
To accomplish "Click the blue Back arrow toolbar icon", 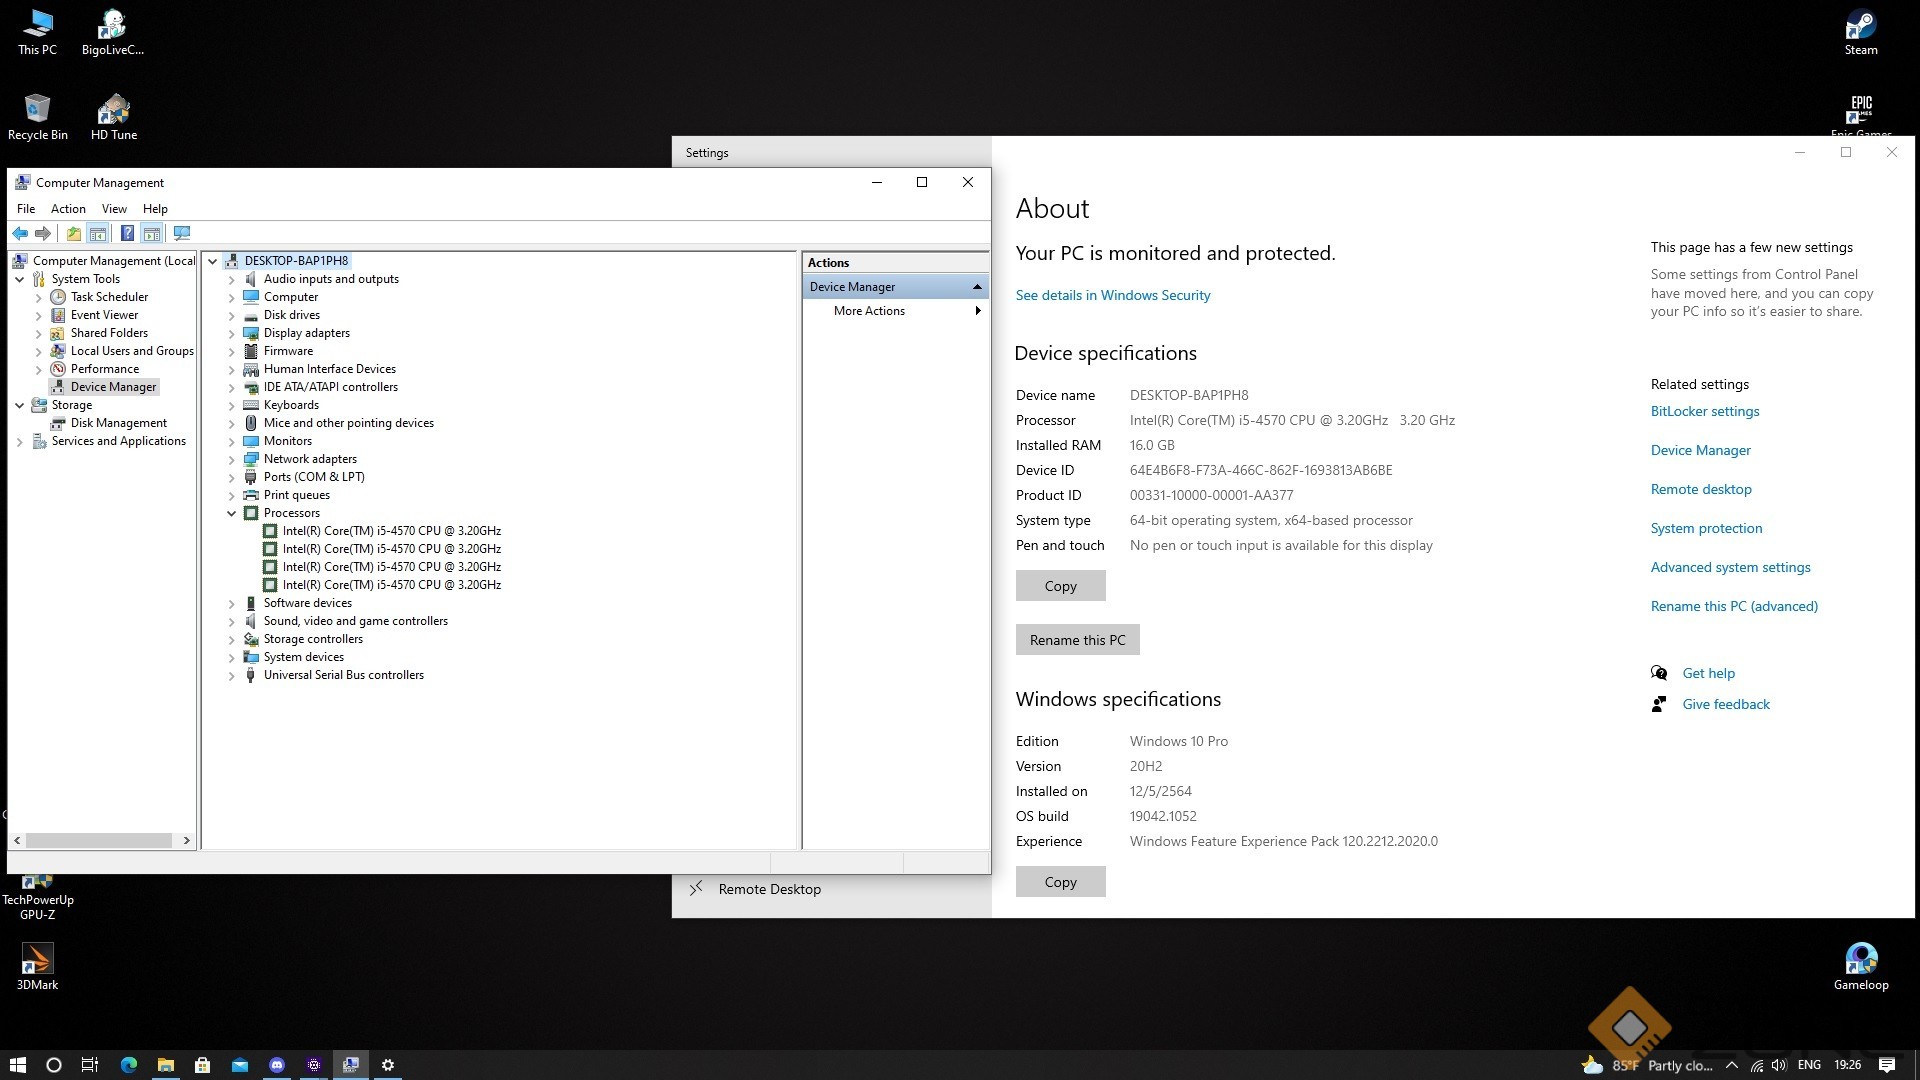I will 20,233.
